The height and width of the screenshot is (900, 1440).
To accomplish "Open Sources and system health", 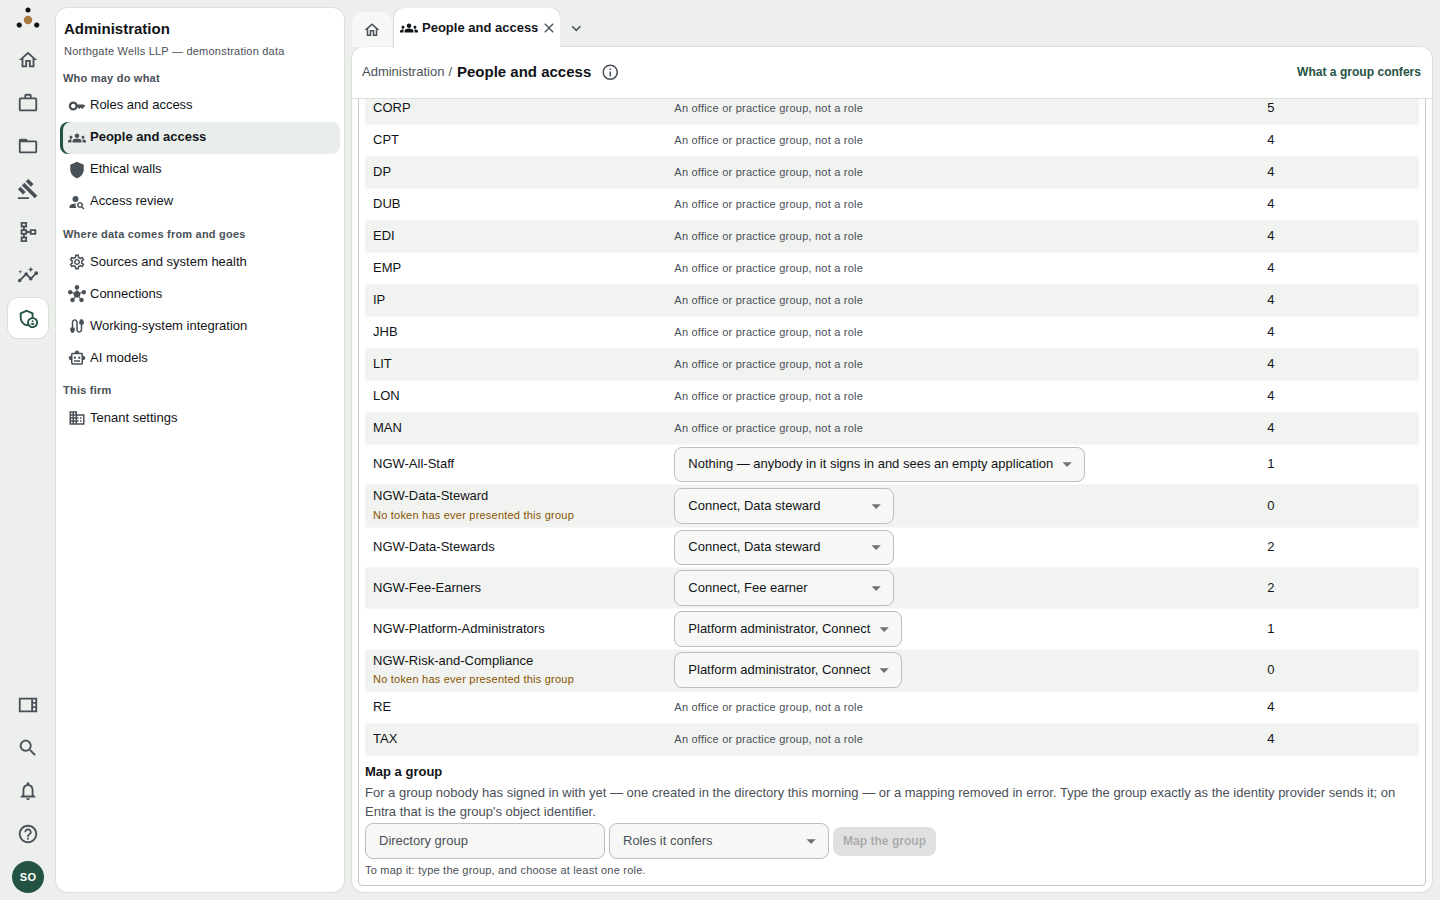I will click(200, 262).
